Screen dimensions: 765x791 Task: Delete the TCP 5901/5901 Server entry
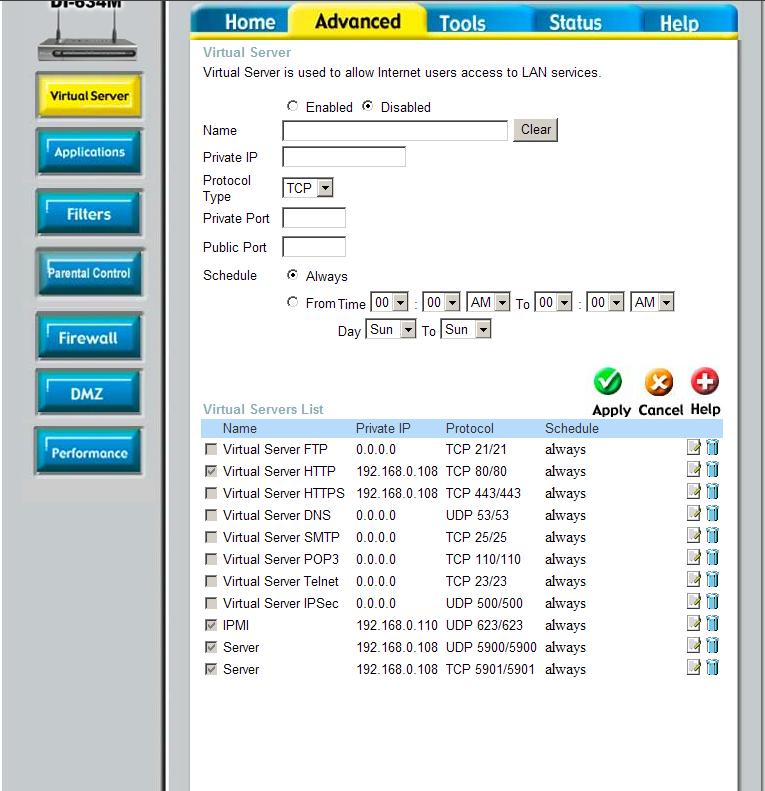(712, 668)
